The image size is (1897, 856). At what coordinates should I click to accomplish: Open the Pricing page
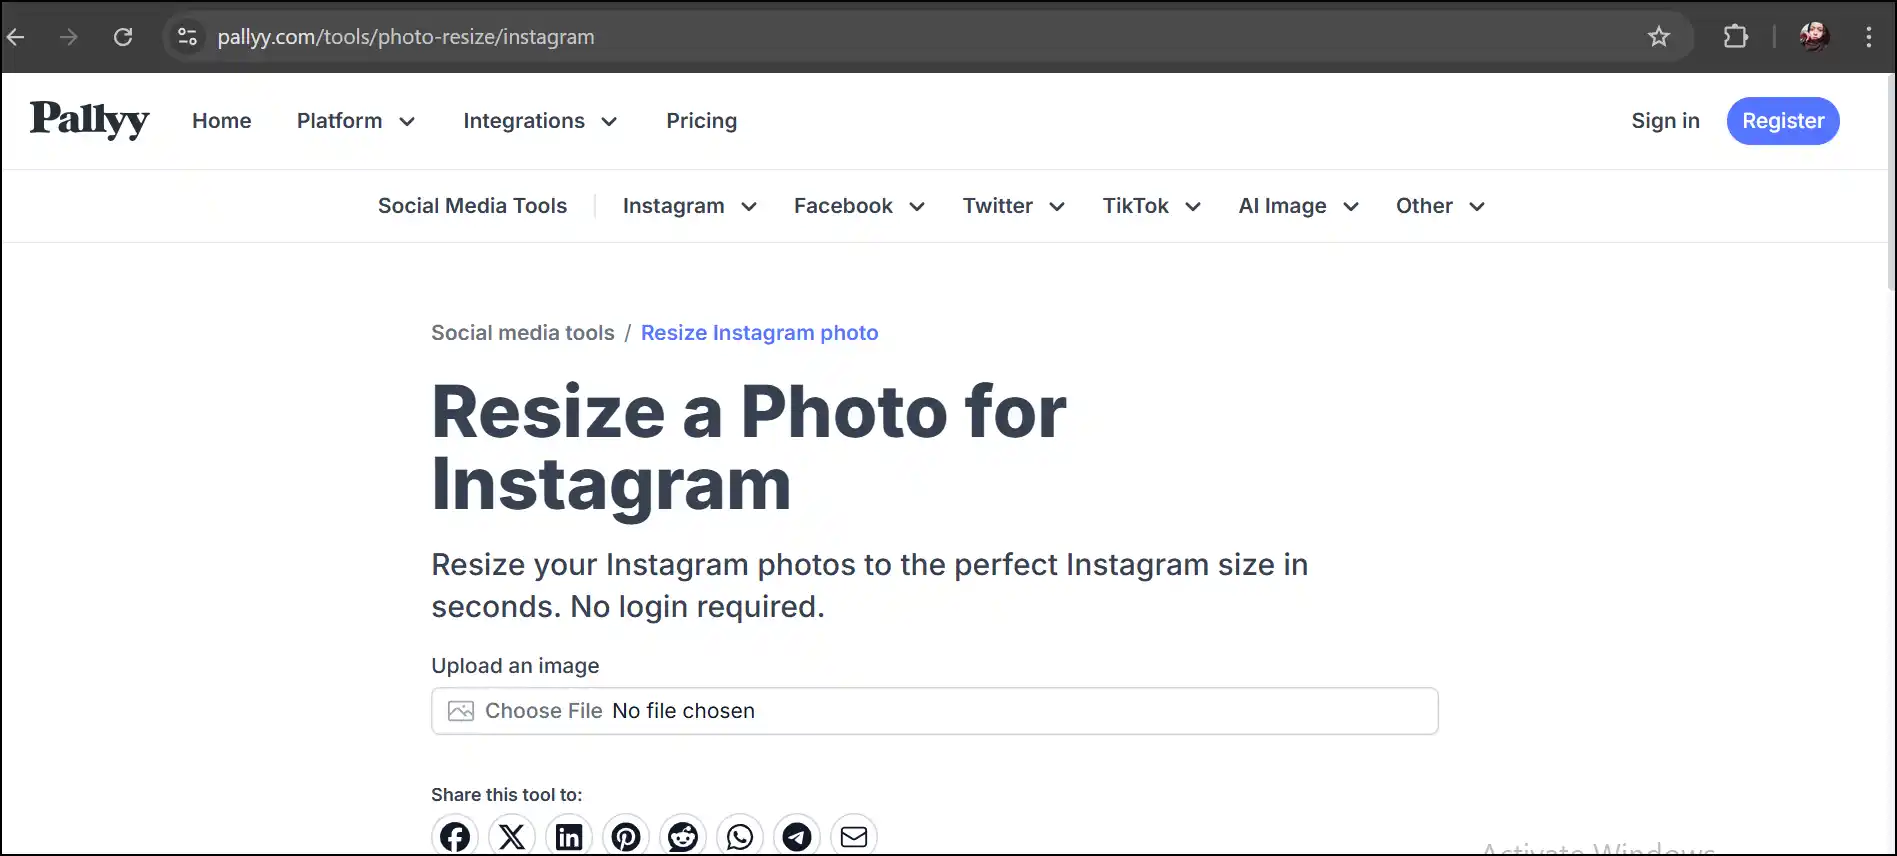pos(702,121)
